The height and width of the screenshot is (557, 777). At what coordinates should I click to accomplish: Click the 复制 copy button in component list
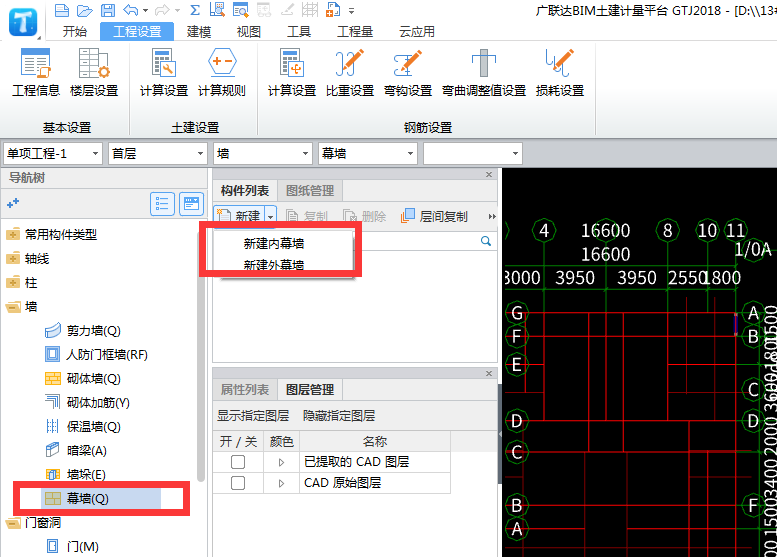point(307,216)
